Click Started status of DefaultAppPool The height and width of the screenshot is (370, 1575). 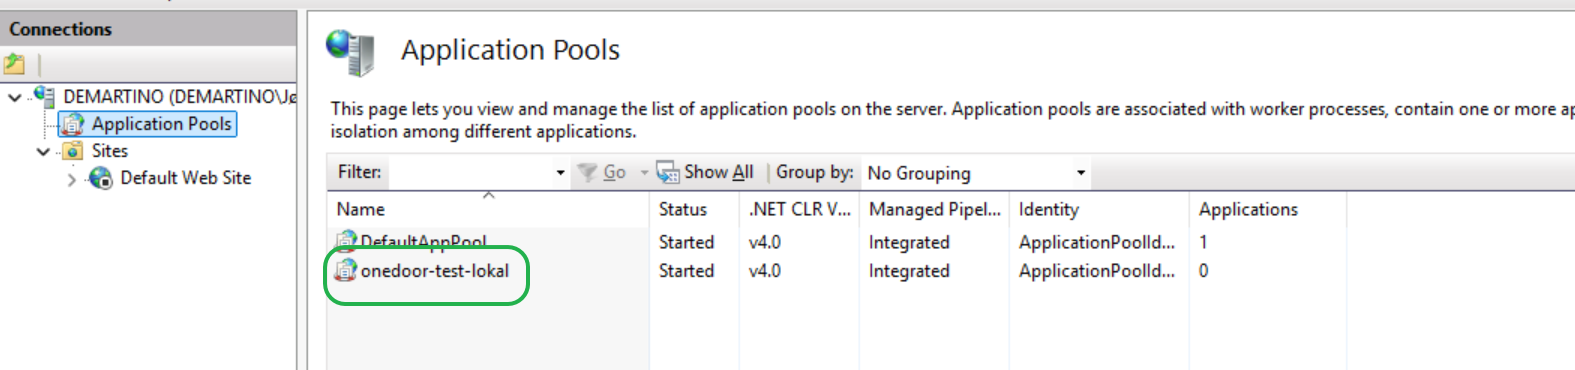tap(686, 242)
